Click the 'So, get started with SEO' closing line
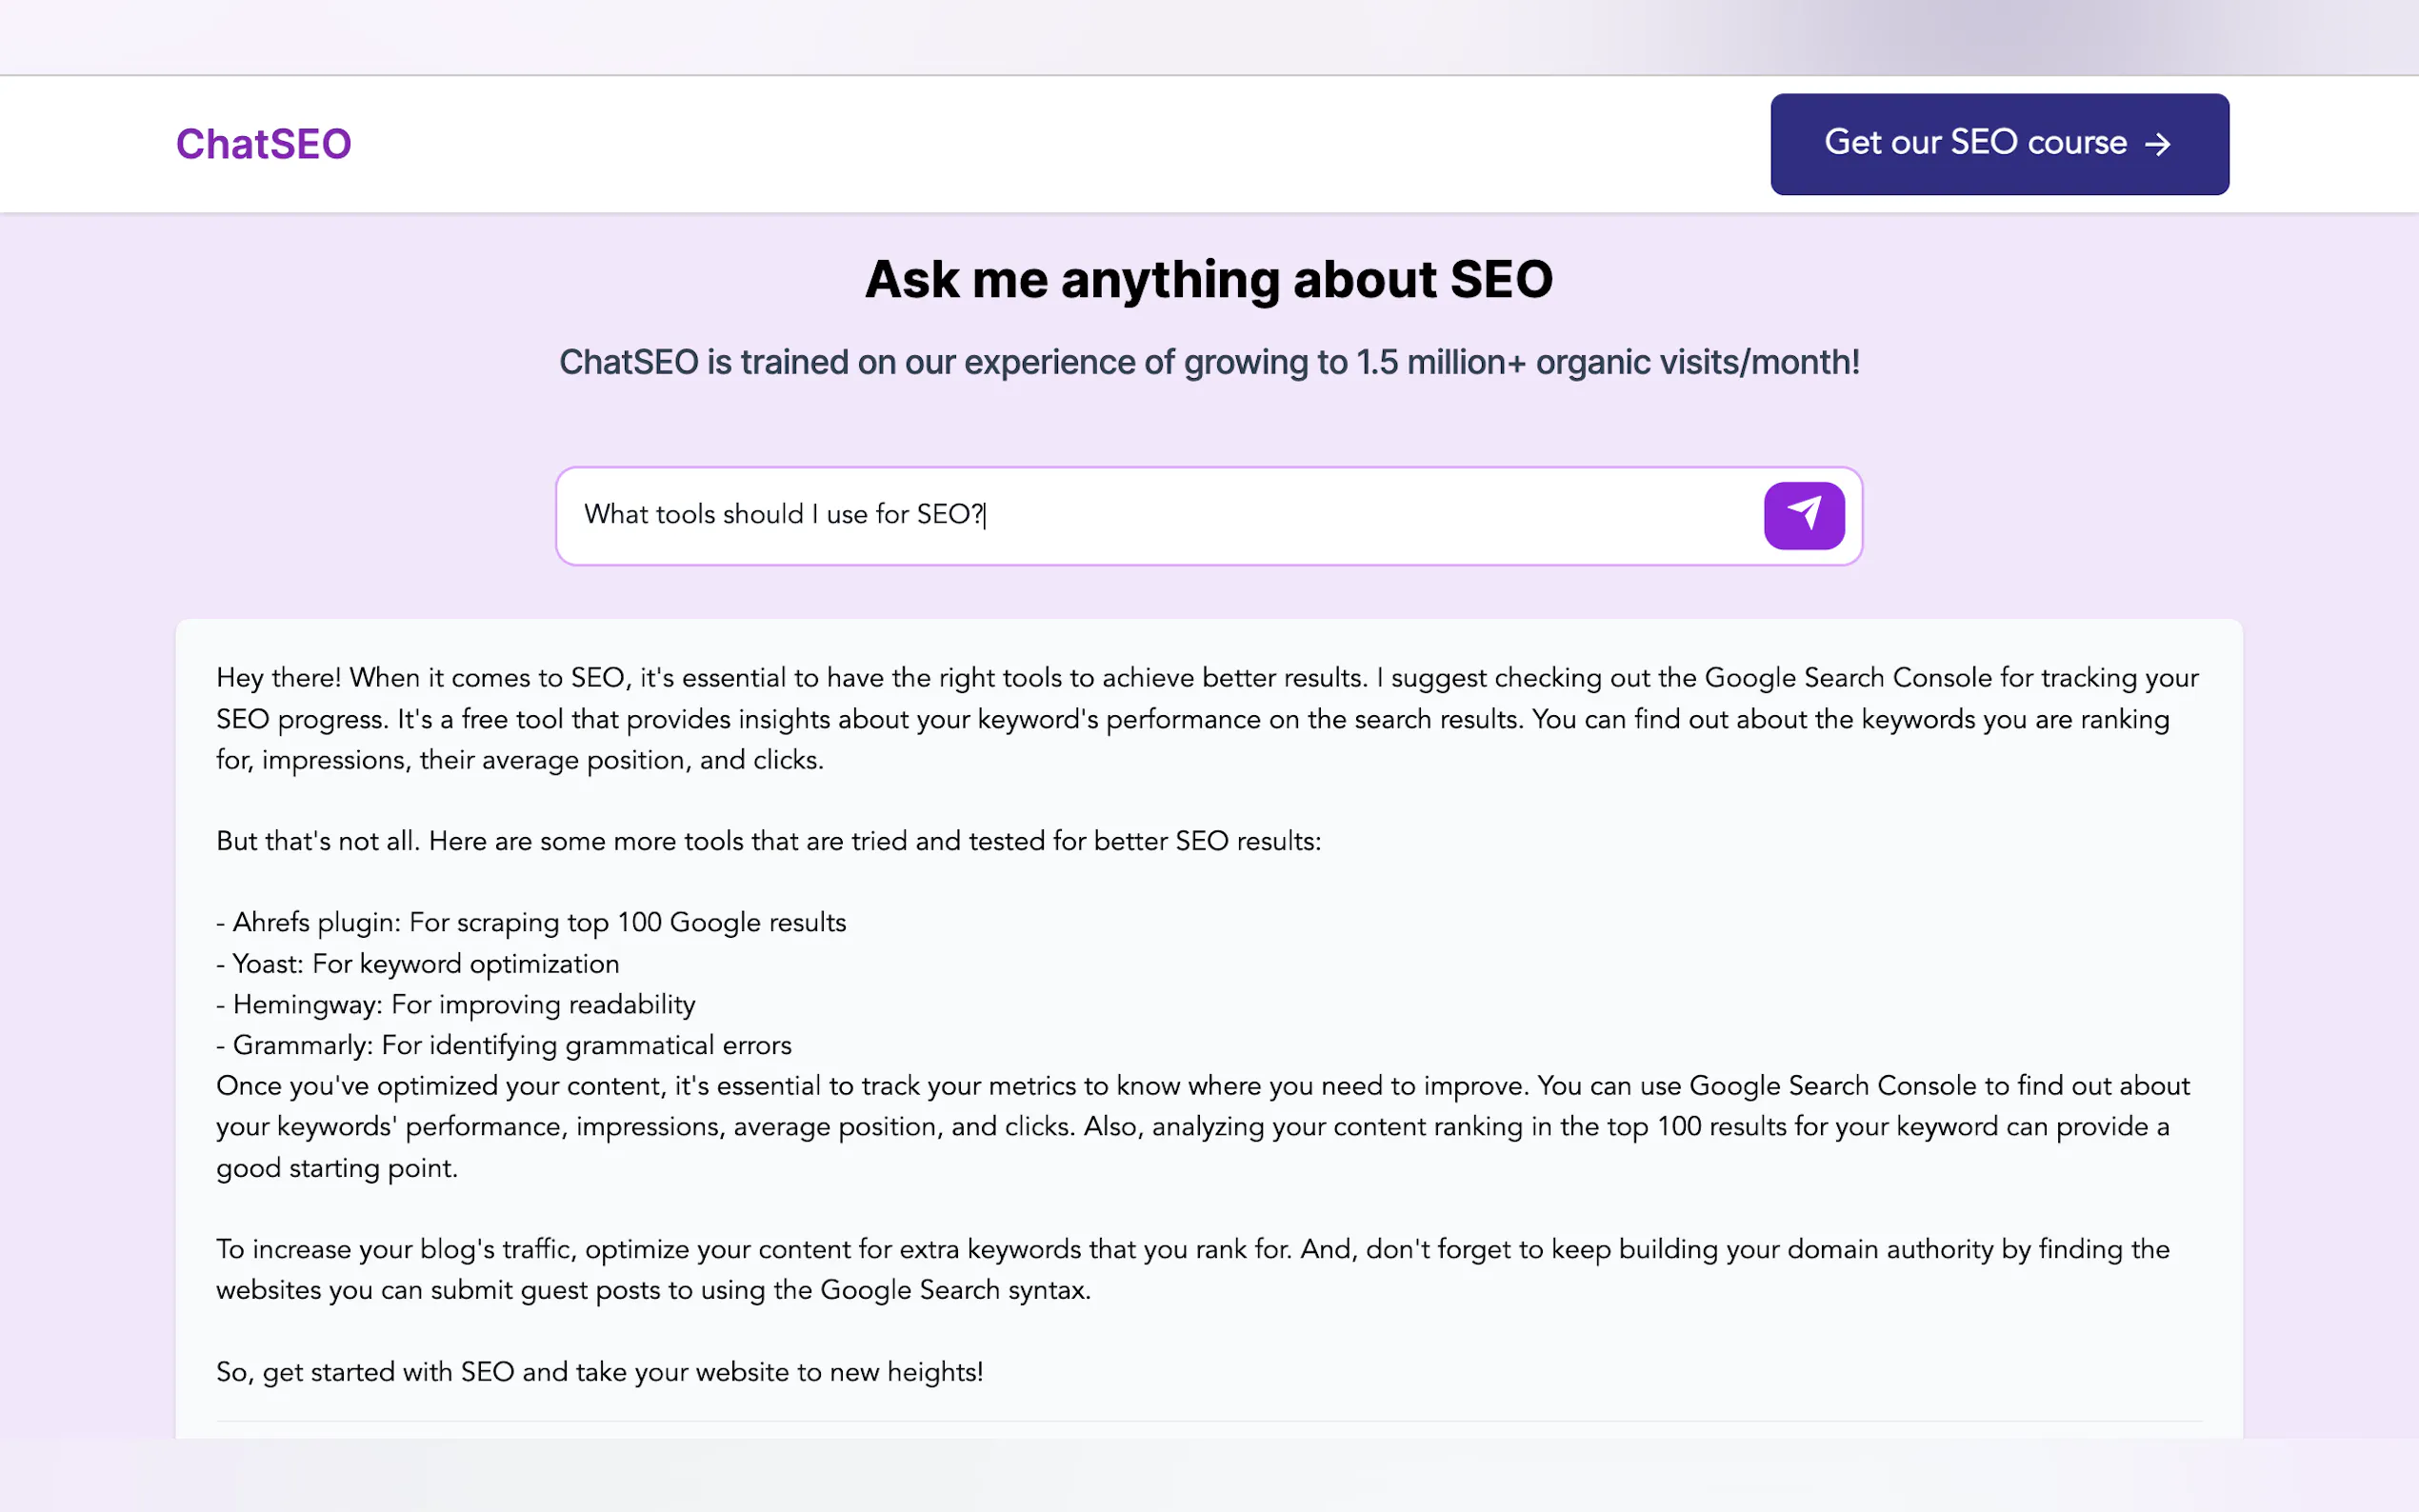This screenshot has height=1512, width=2419. coord(599,1372)
